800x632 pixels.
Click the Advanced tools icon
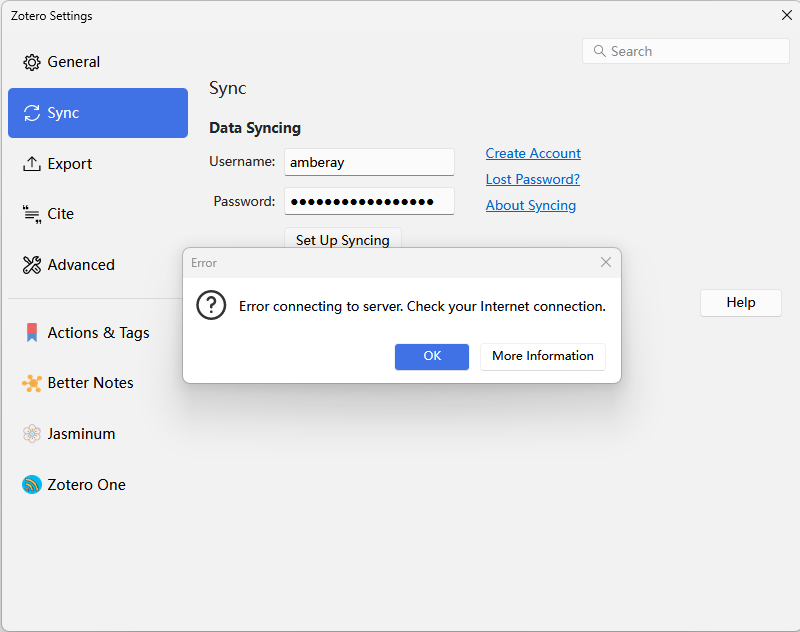(32, 265)
